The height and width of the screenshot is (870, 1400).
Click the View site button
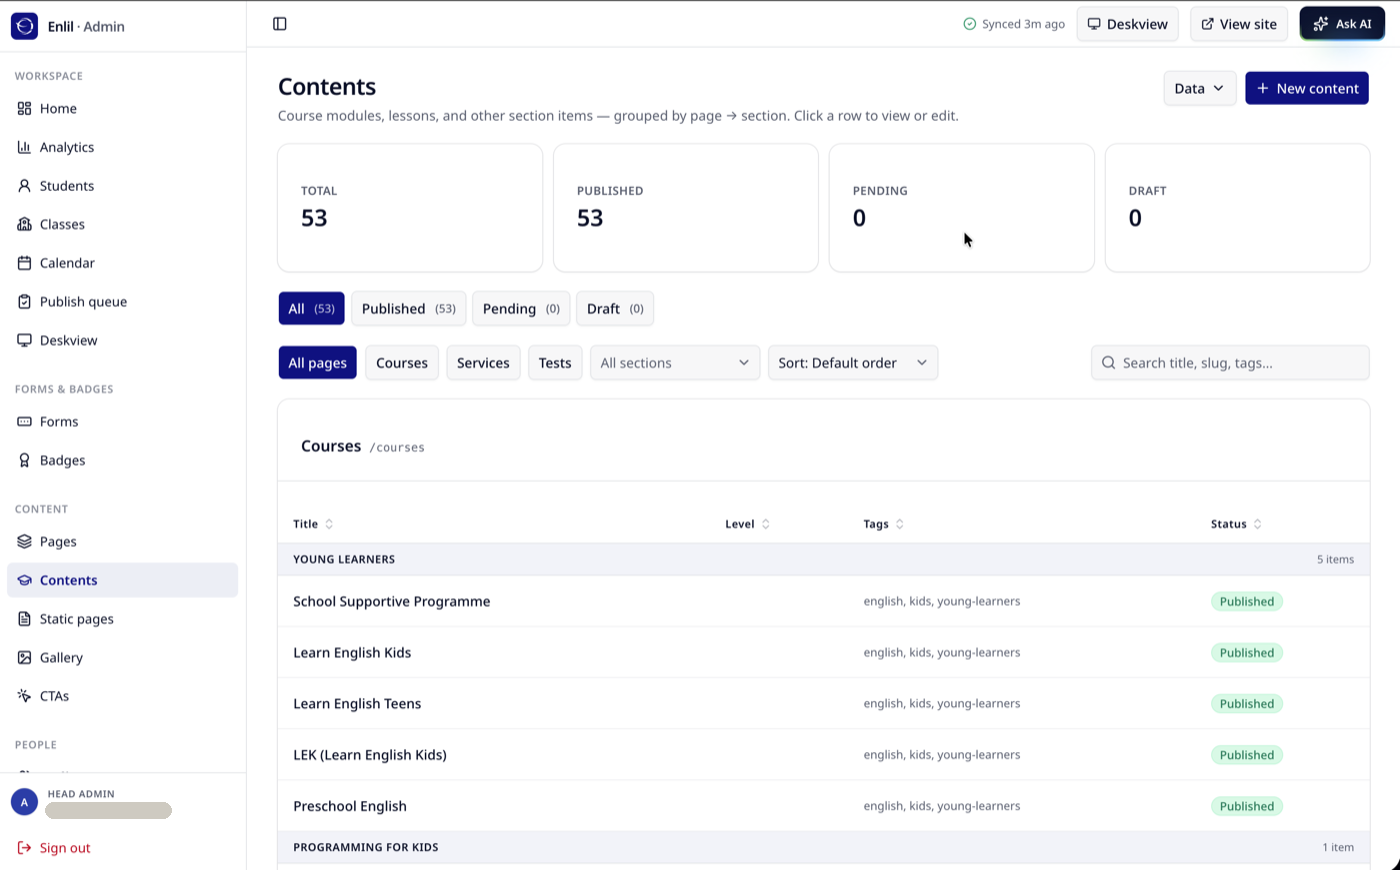point(1238,24)
